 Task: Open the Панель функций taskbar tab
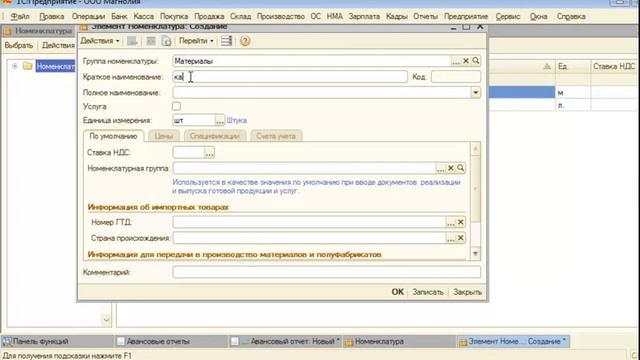[x=57, y=341]
